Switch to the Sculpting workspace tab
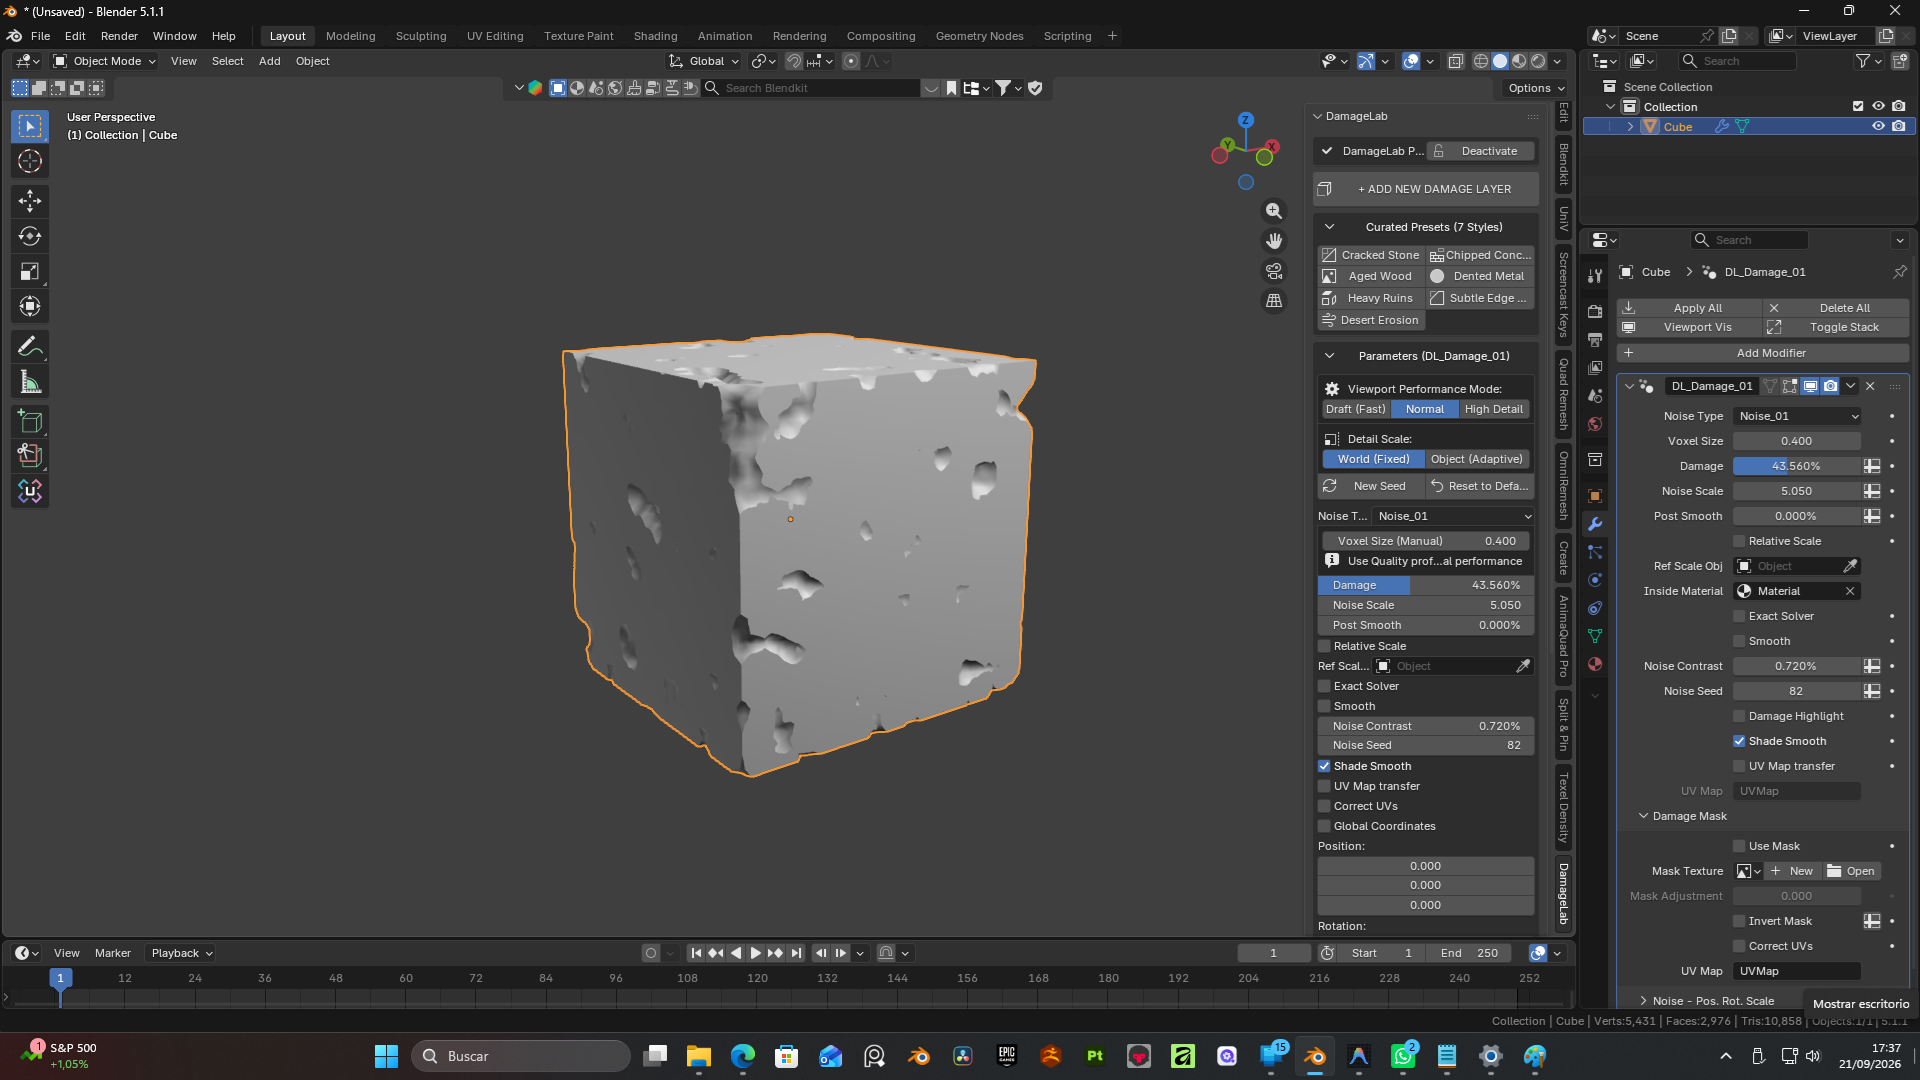Image resolution: width=1920 pixels, height=1080 pixels. [x=421, y=36]
